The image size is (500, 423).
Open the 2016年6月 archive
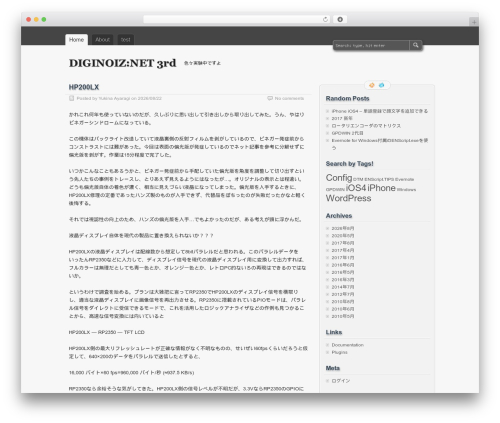pos(343,265)
